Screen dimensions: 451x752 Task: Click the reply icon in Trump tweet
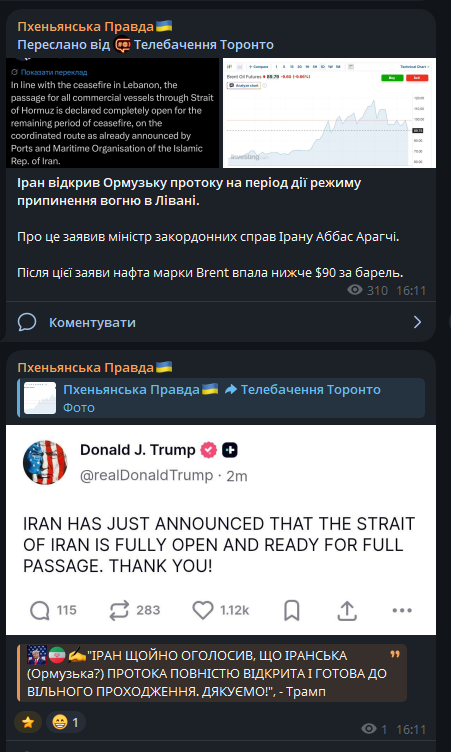point(40,611)
